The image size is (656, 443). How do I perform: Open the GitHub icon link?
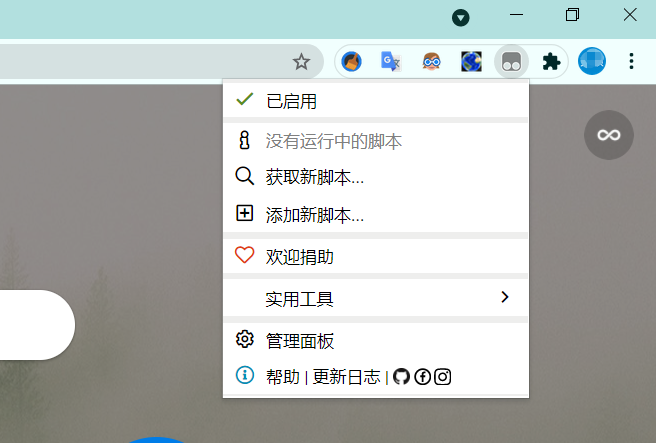[x=401, y=377]
